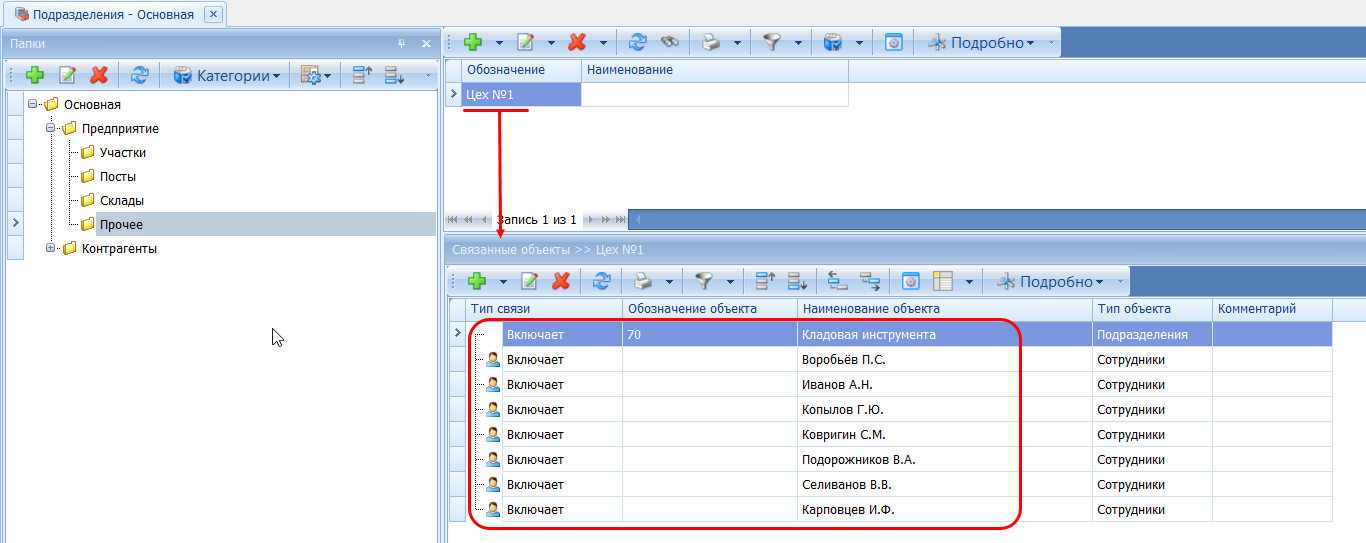This screenshot has height=543, width=1366.
Task: Click refresh icon in Папки panel toolbar
Action: (140, 75)
